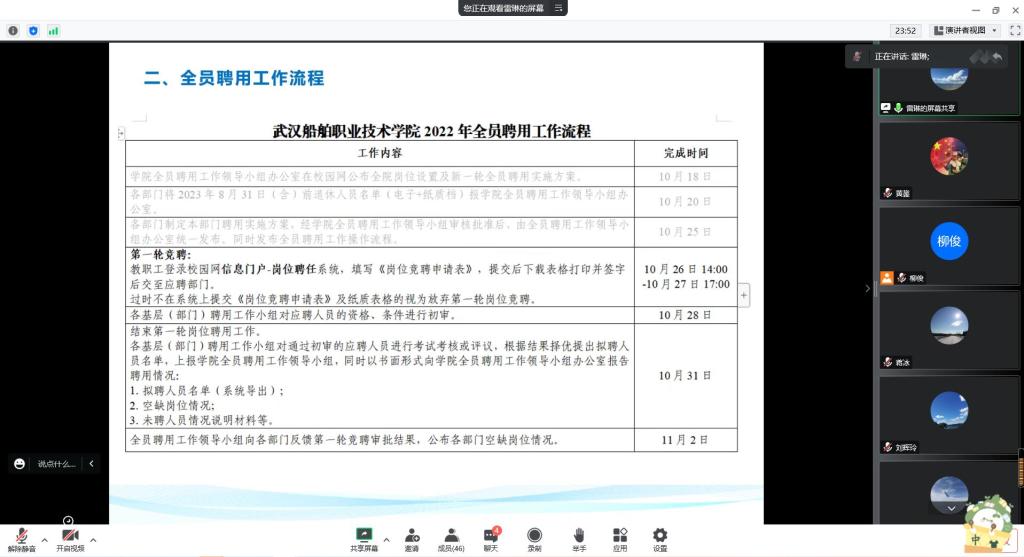Open 设置 settings gear

[x=660, y=538]
